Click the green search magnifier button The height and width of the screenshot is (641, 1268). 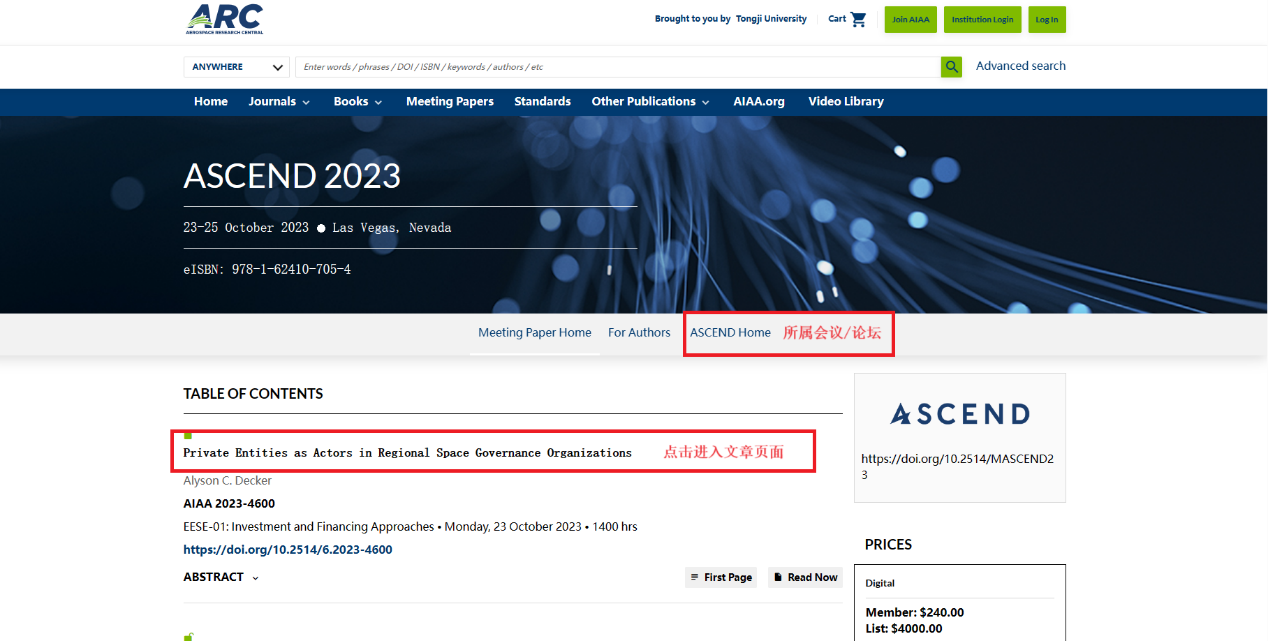[x=951, y=67]
